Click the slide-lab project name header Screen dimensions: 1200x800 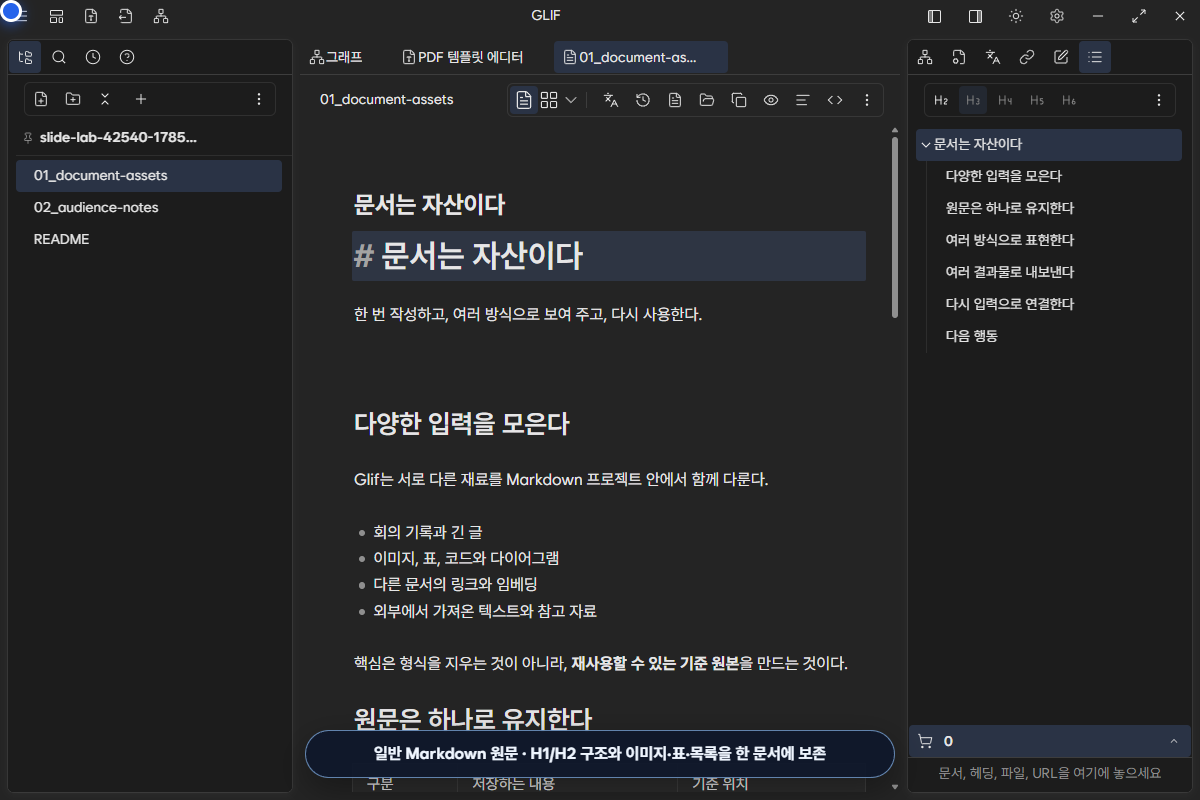118,137
